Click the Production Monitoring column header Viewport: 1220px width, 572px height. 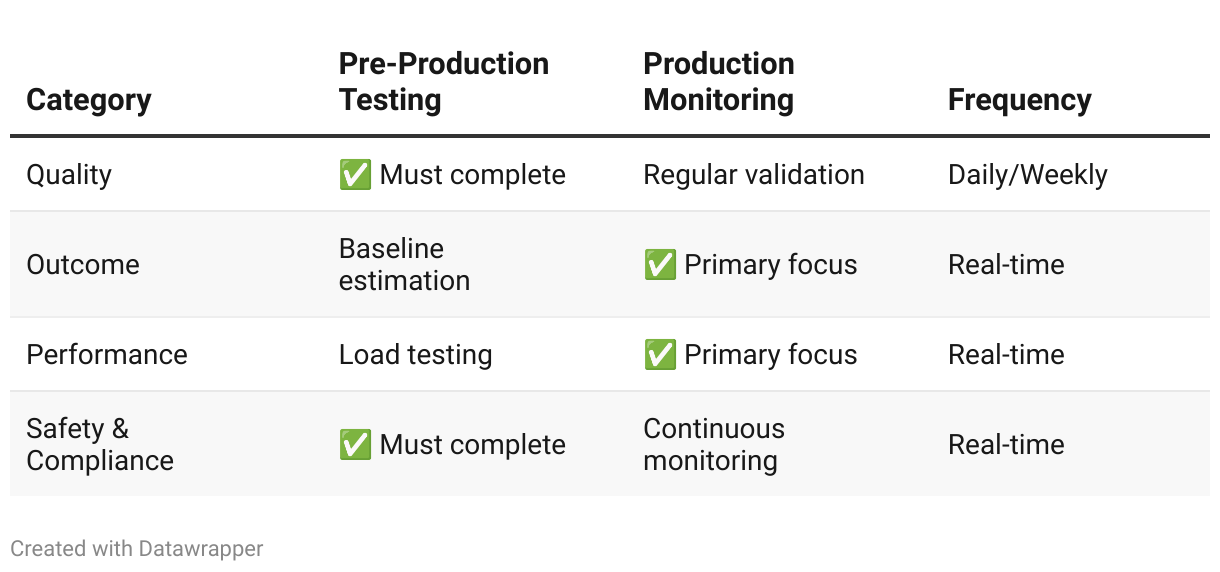[718, 82]
